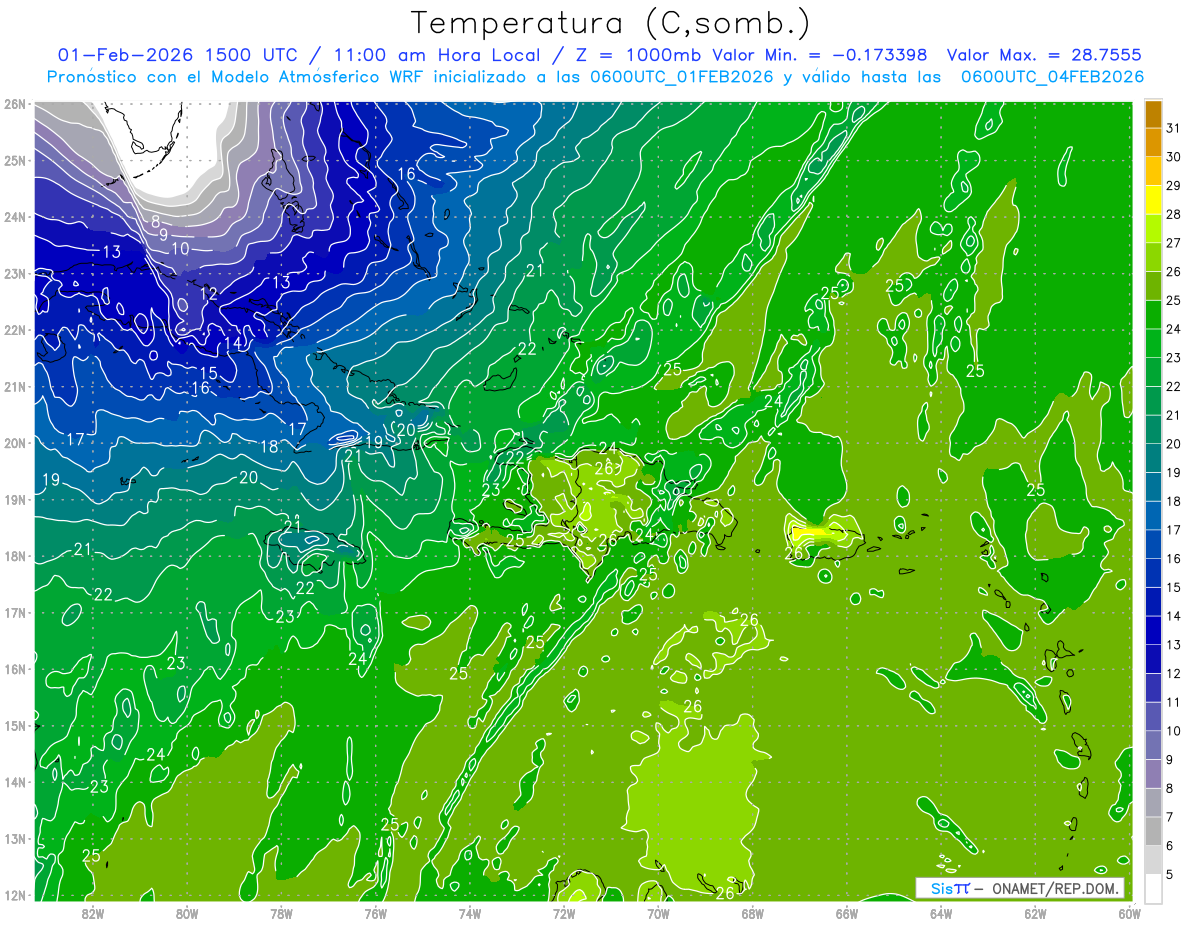Click the Sisπ logo in the ONAMET box
Image resolution: width=1200 pixels, height=927 pixels.
pos(950,888)
